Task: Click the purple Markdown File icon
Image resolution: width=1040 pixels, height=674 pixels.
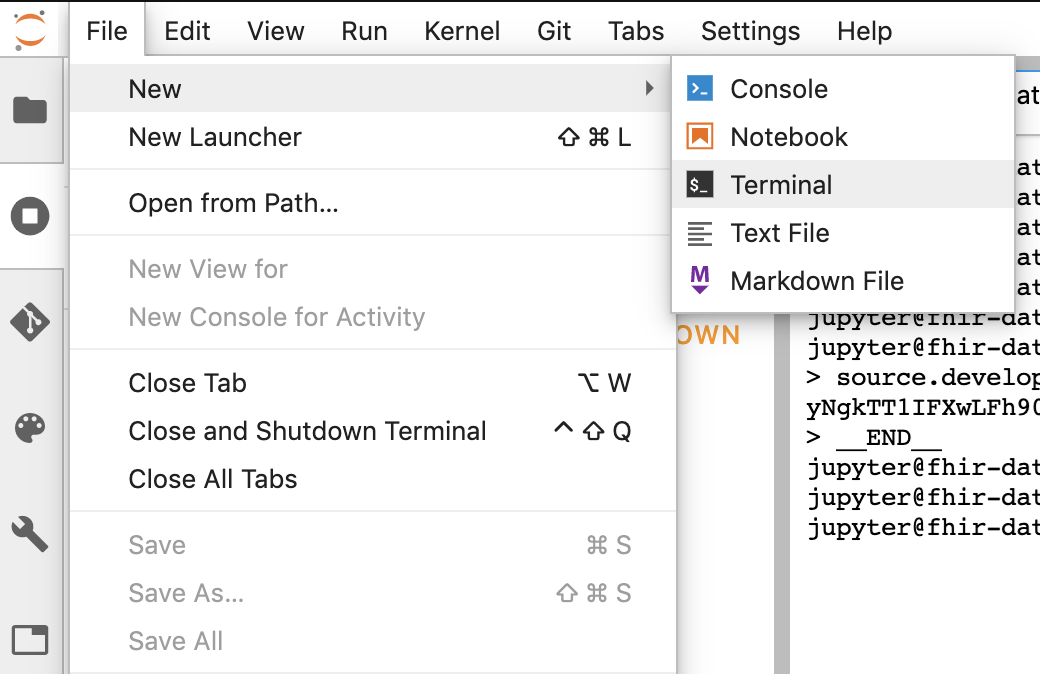Action: coord(700,281)
